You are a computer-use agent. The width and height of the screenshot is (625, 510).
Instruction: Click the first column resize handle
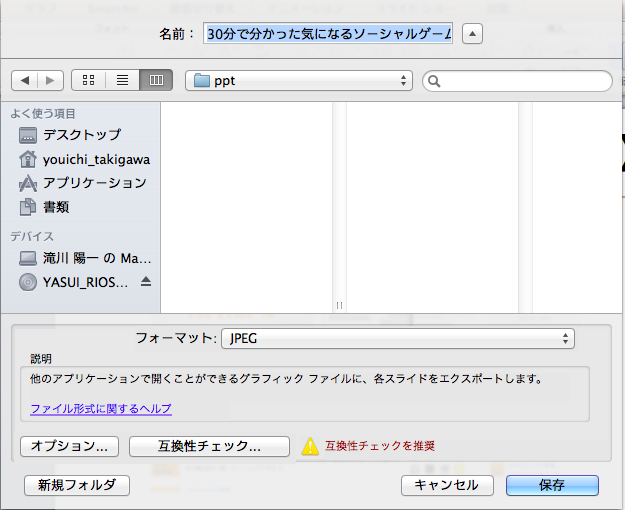click(340, 305)
